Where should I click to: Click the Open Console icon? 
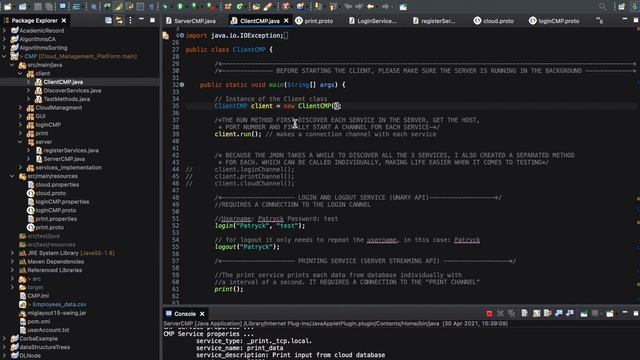click(610, 313)
